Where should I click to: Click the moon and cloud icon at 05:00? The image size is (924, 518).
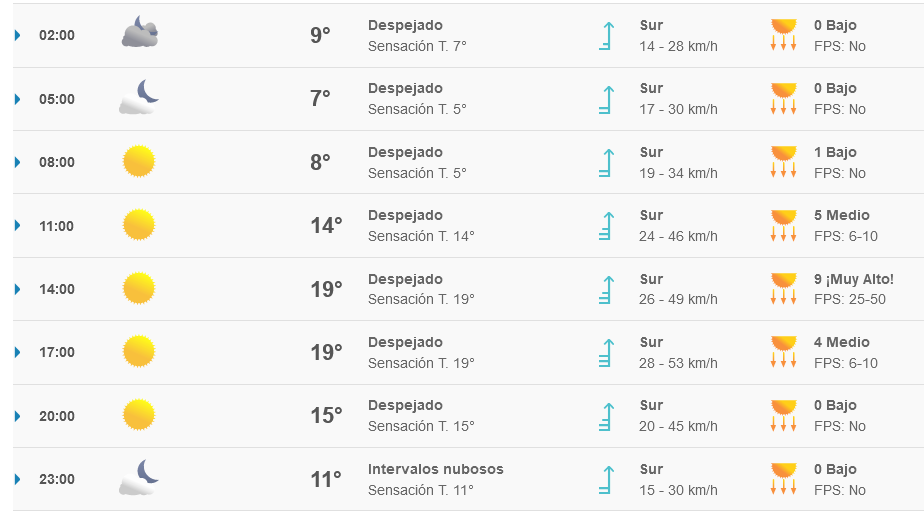pyautogui.click(x=139, y=98)
